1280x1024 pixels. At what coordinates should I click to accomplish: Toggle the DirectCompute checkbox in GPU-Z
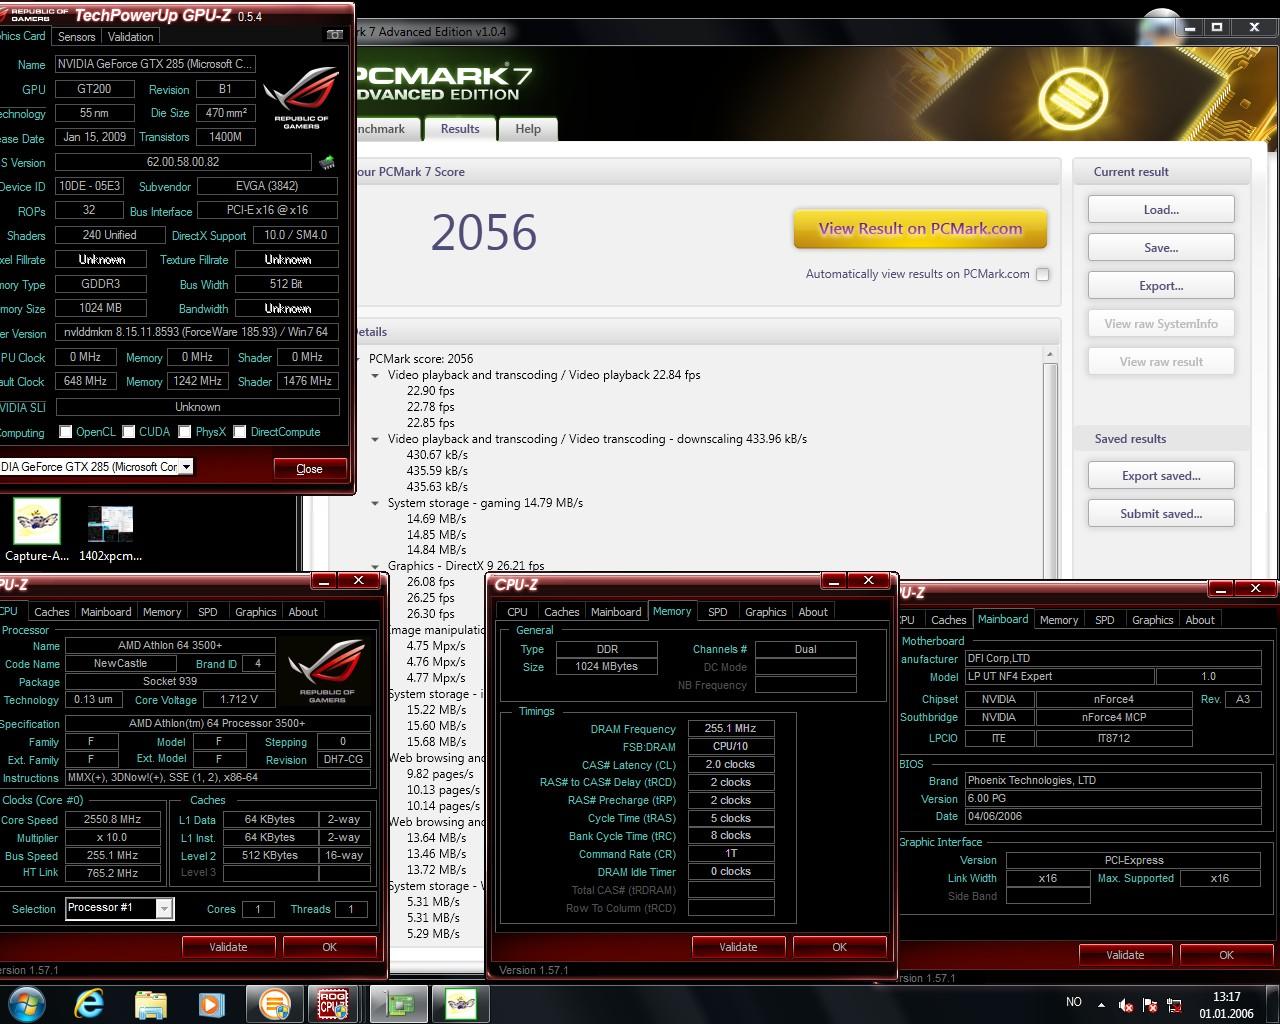point(240,432)
